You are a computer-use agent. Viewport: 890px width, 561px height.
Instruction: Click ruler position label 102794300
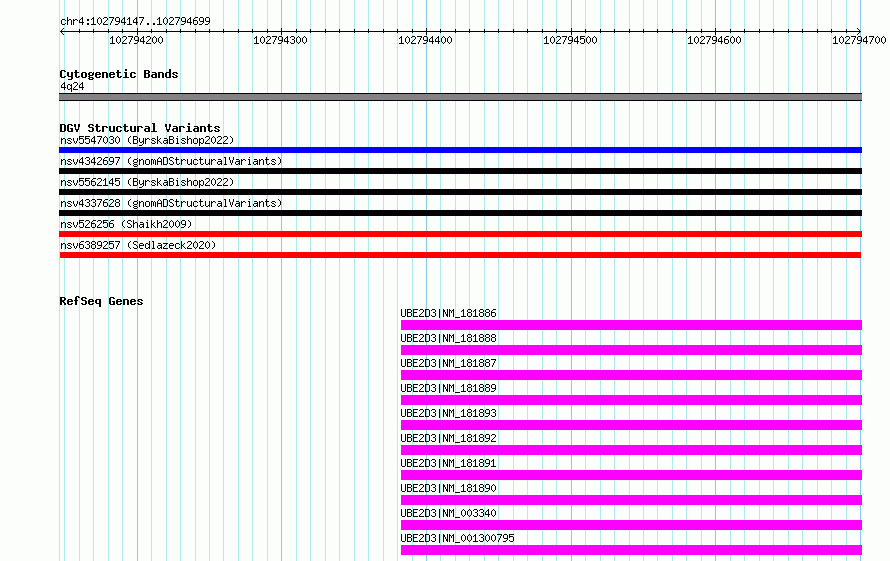click(280, 40)
